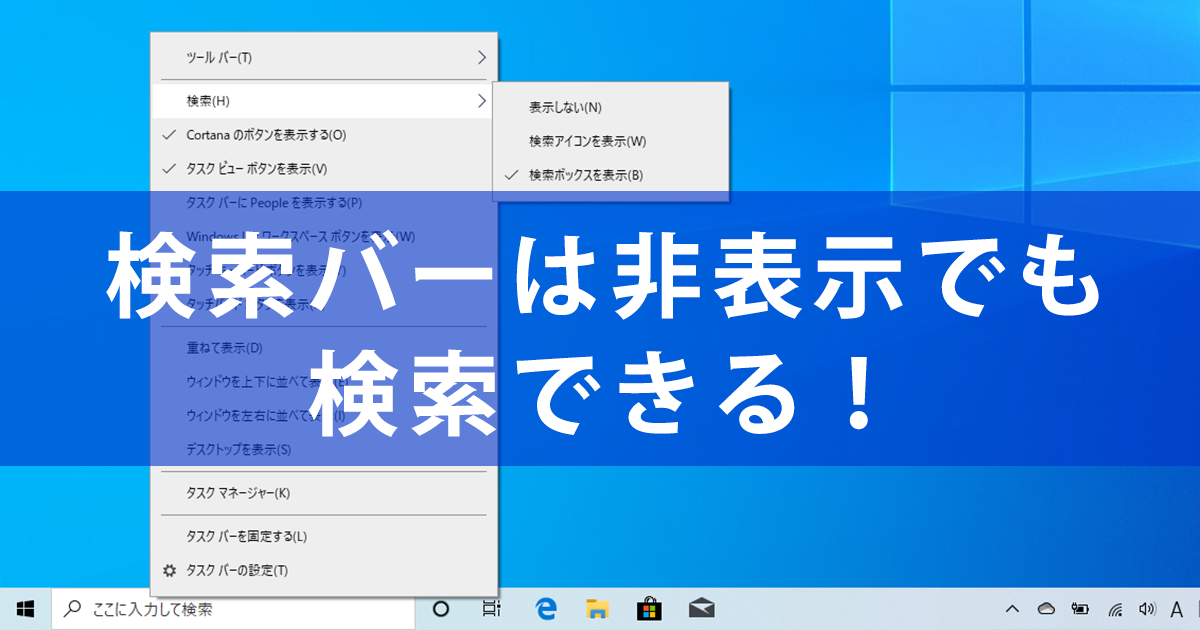Click the Cortana circle icon on taskbar
The height and width of the screenshot is (630, 1200).
440,608
